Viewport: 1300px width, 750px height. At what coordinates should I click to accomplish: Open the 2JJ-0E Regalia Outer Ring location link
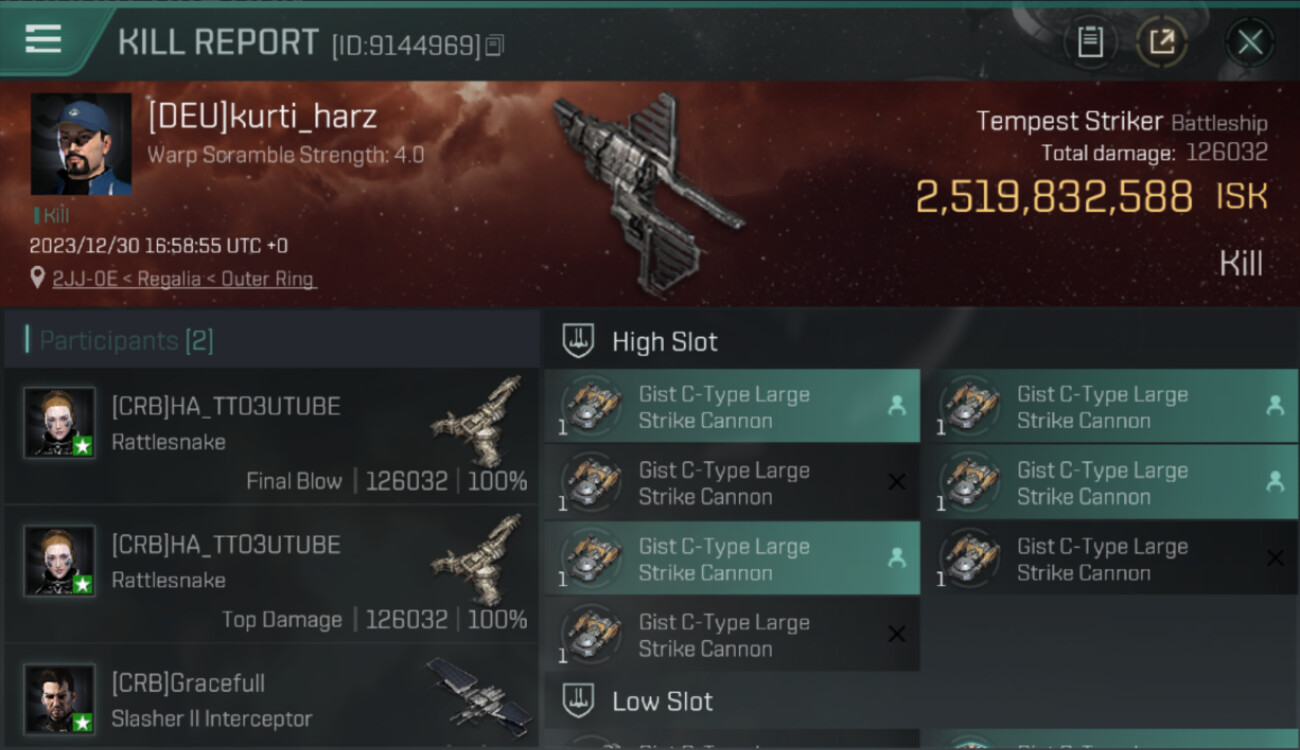(184, 279)
